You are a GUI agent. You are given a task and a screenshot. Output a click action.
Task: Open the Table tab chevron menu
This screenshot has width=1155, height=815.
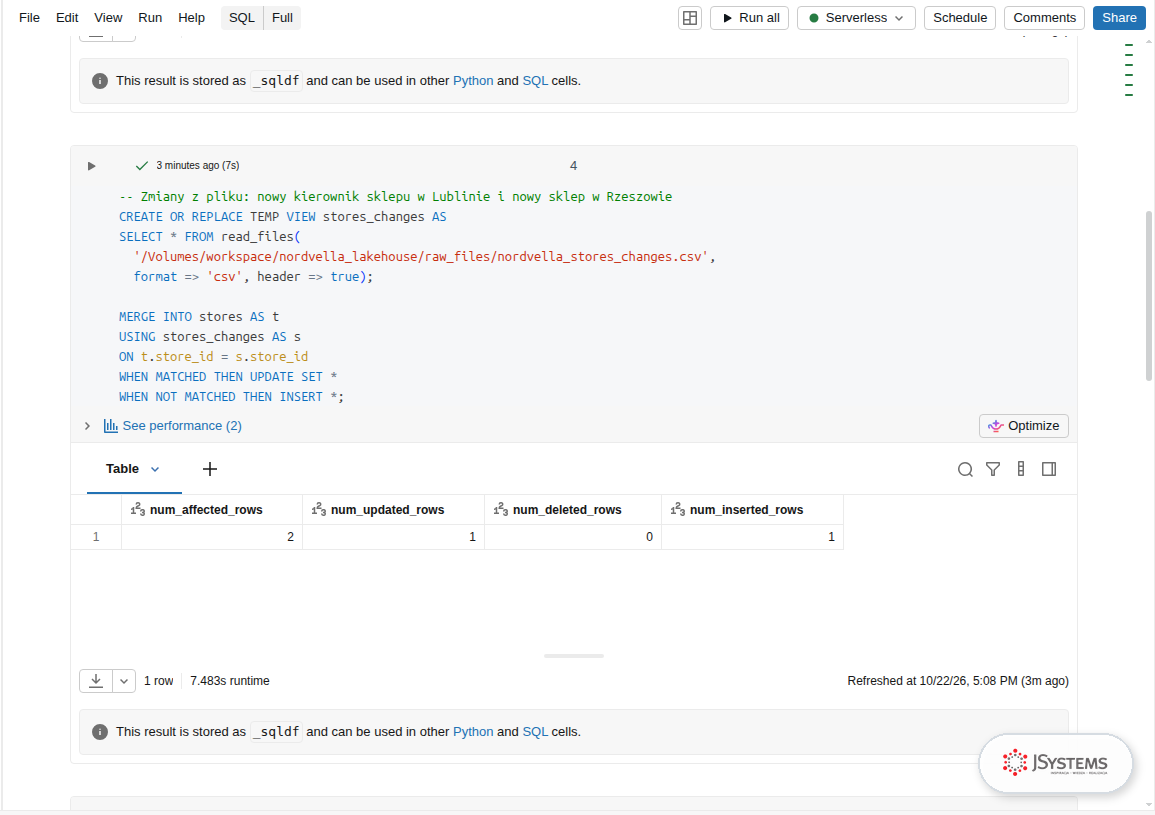click(x=155, y=469)
